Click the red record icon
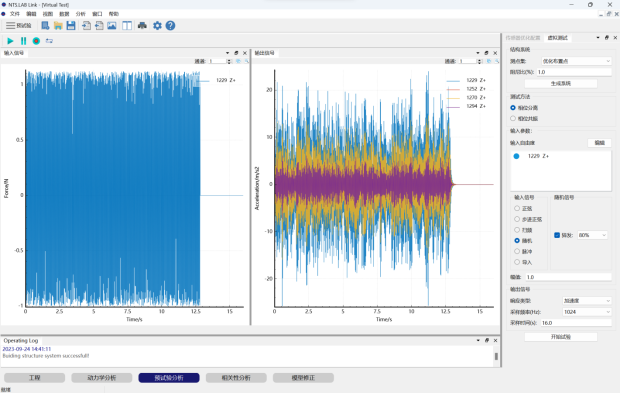Image resolution: width=620 pixels, height=393 pixels. coord(36,41)
